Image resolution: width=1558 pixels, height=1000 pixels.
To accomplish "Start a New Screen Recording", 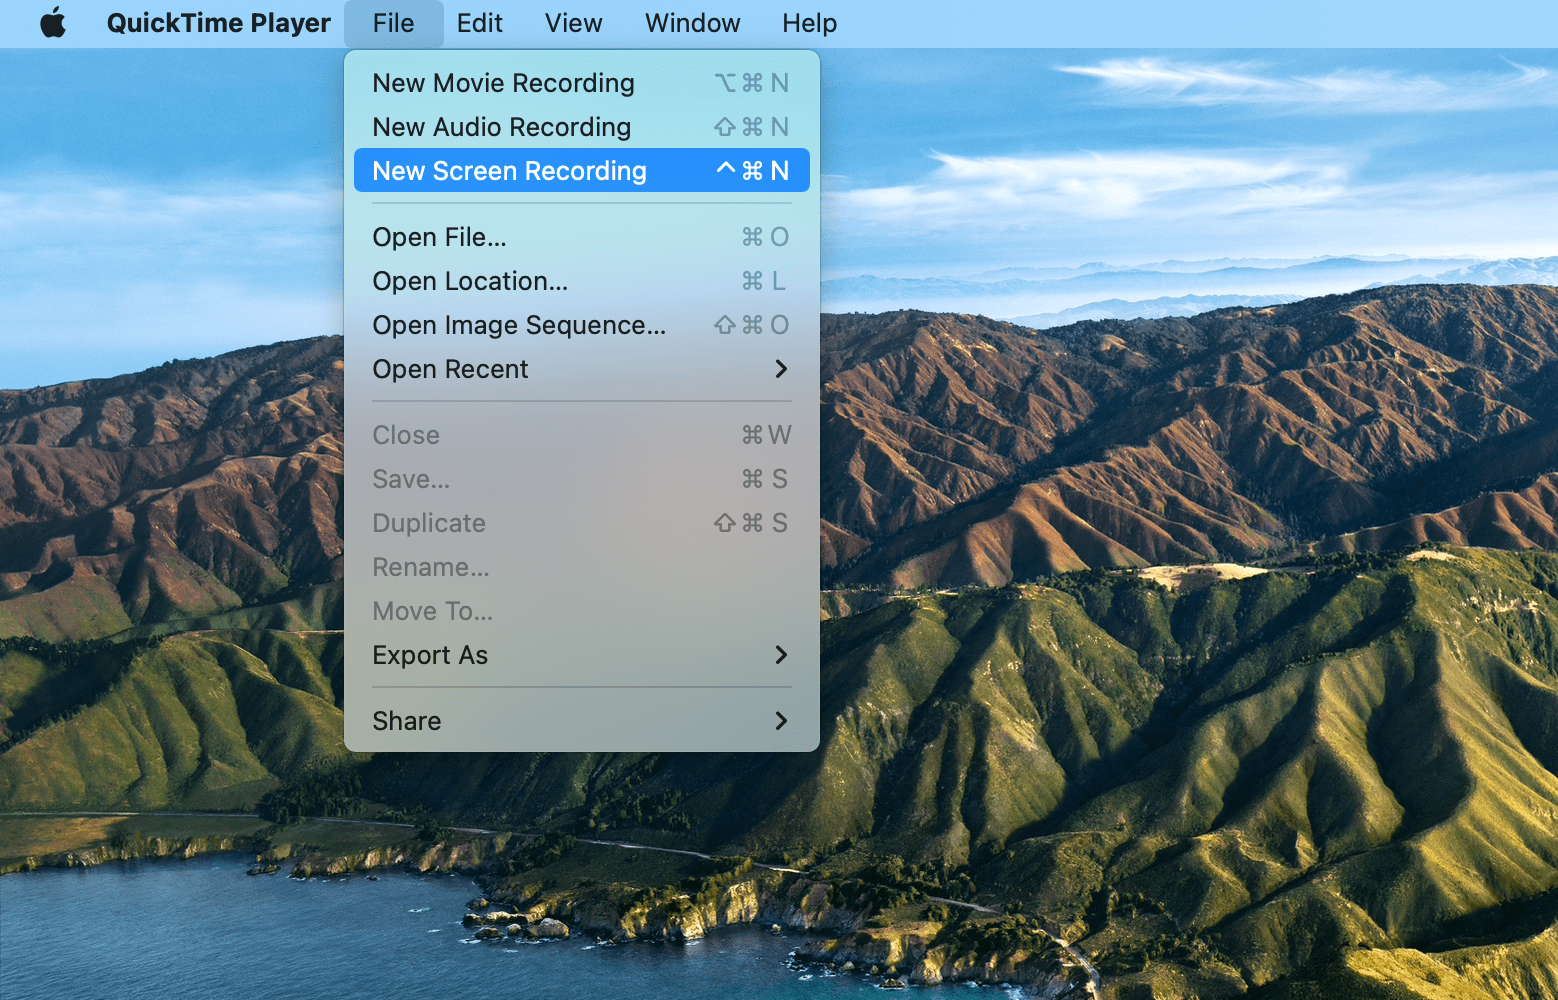I will coord(581,171).
